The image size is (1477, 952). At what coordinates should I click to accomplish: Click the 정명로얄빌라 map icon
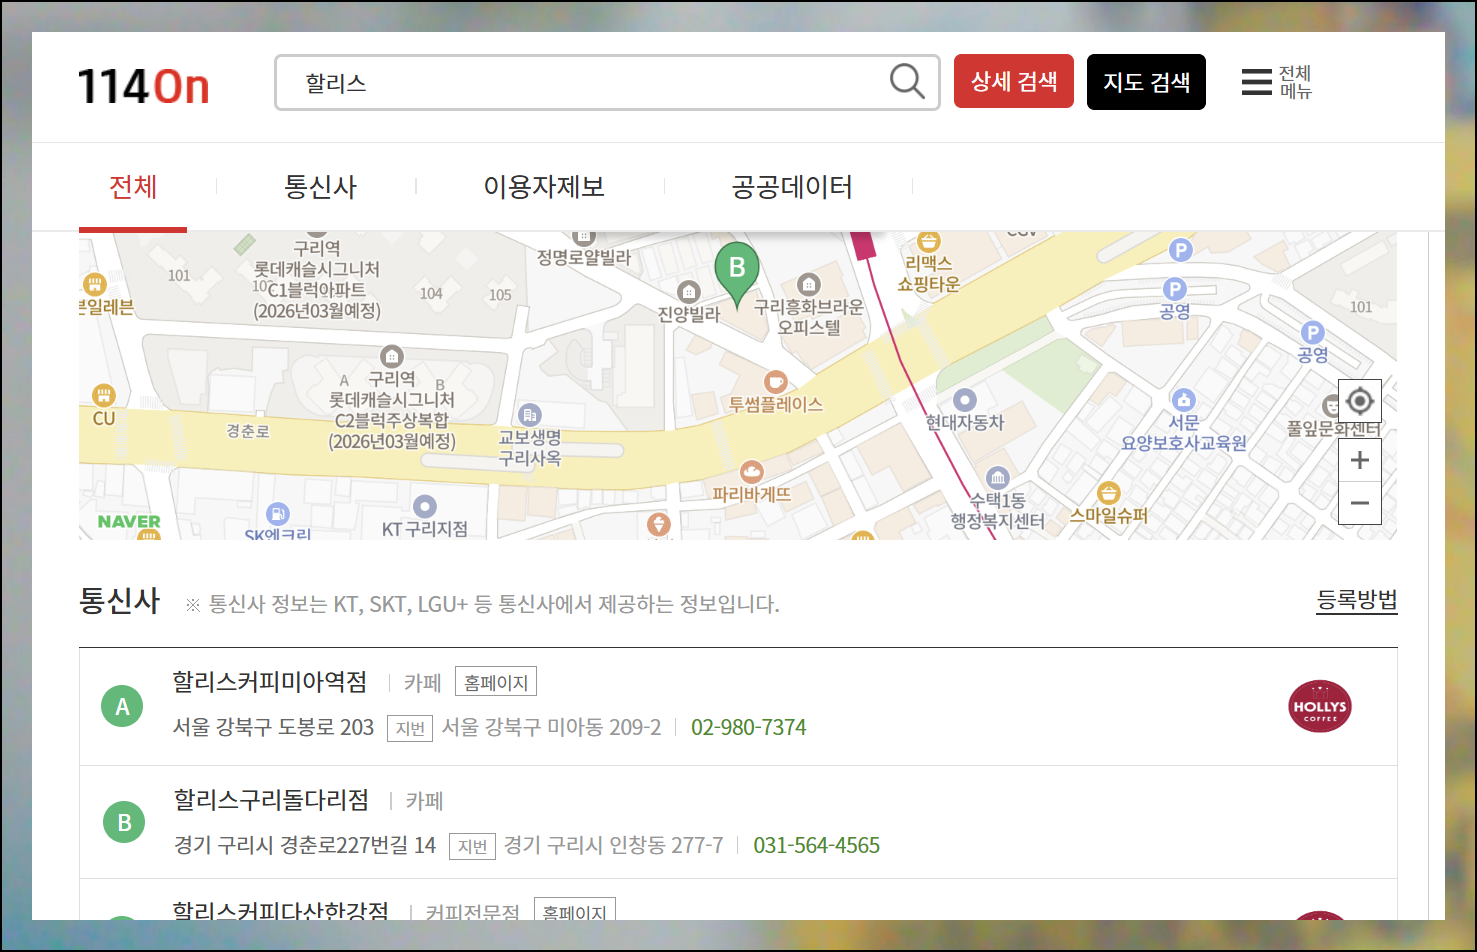click(584, 238)
